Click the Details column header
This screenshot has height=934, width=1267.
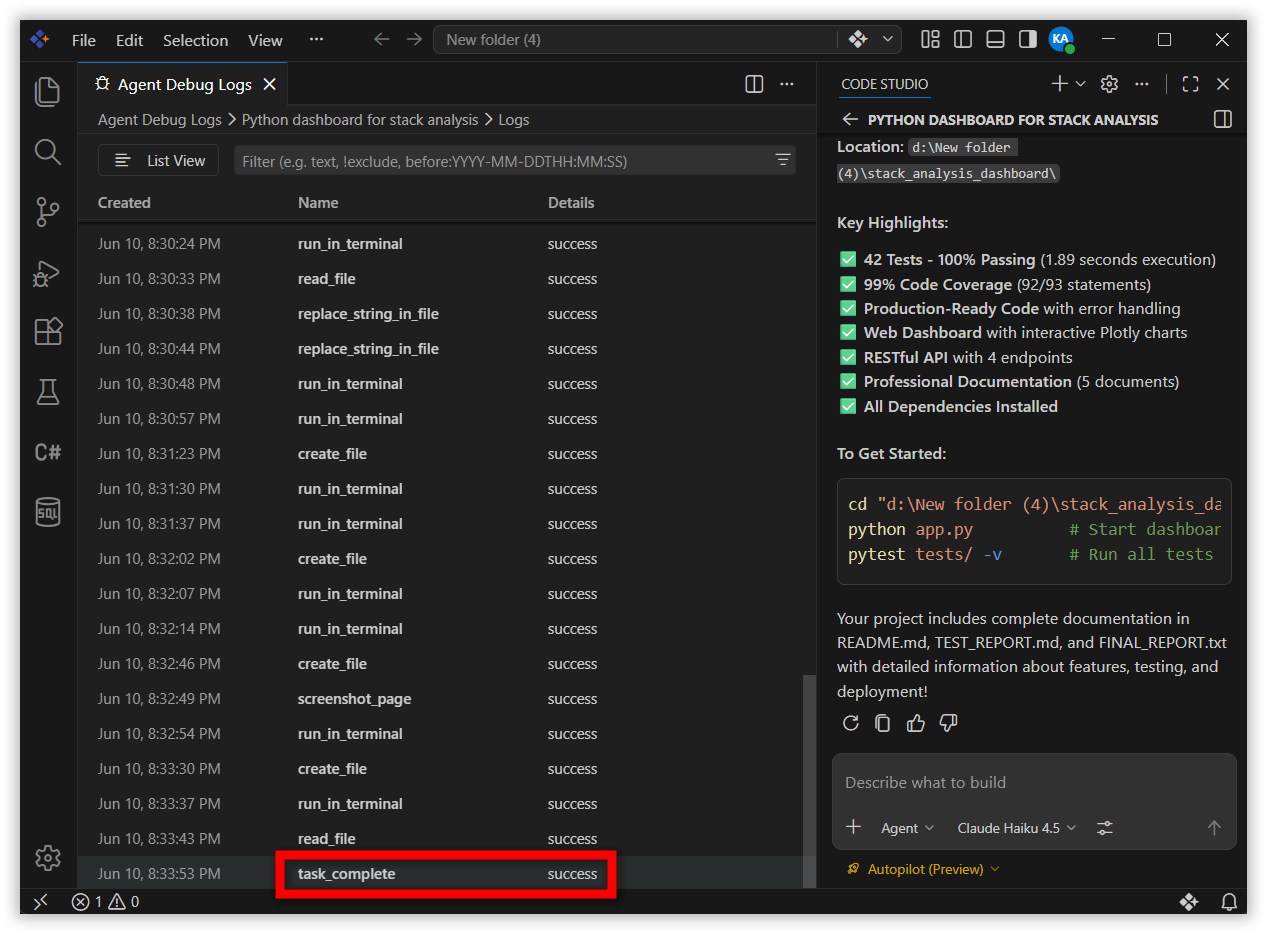tap(571, 202)
